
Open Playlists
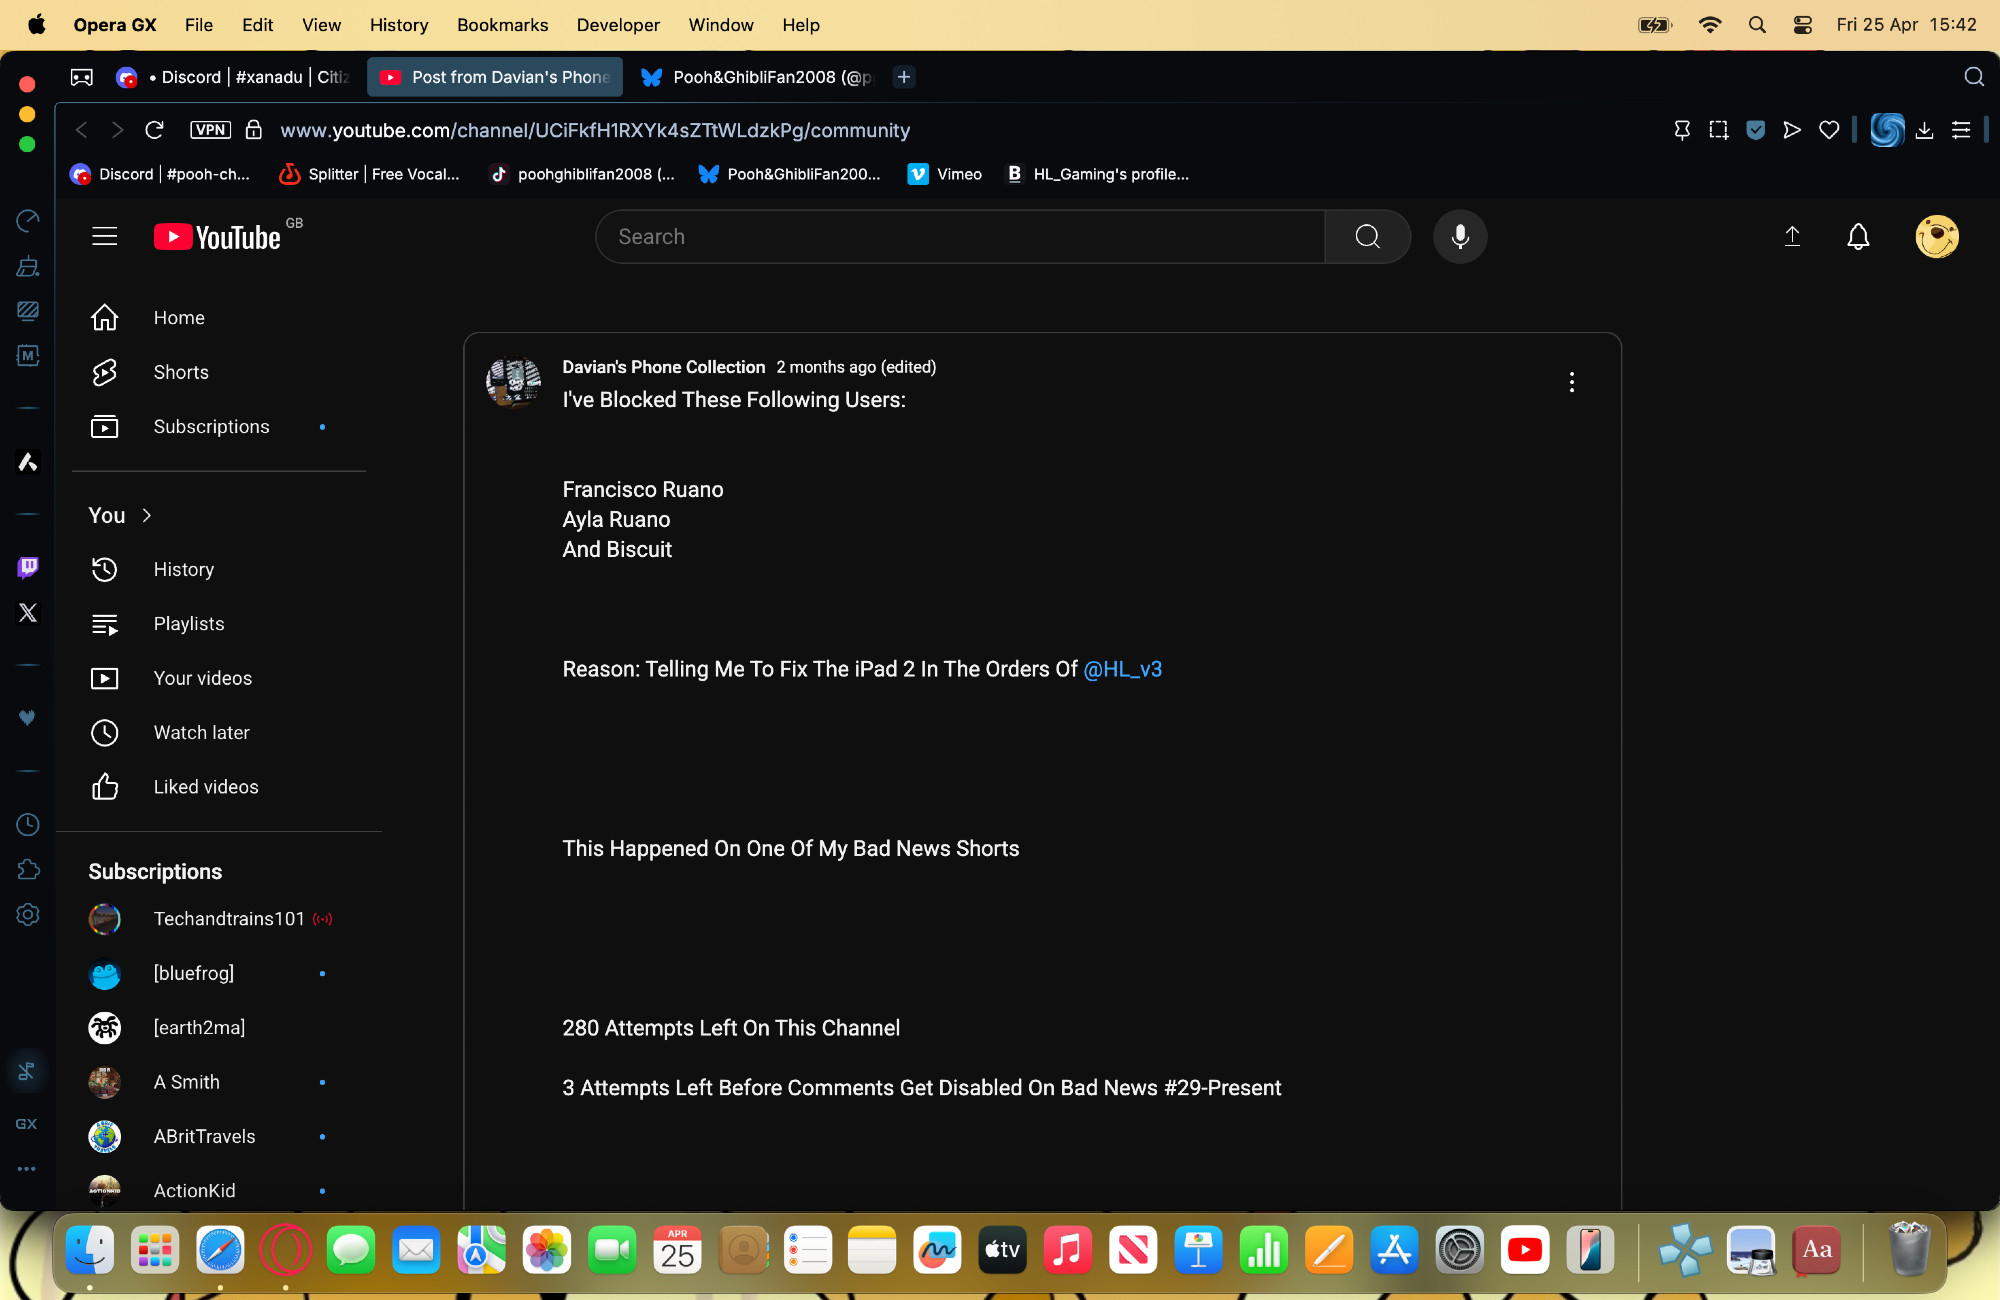click(220, 624)
